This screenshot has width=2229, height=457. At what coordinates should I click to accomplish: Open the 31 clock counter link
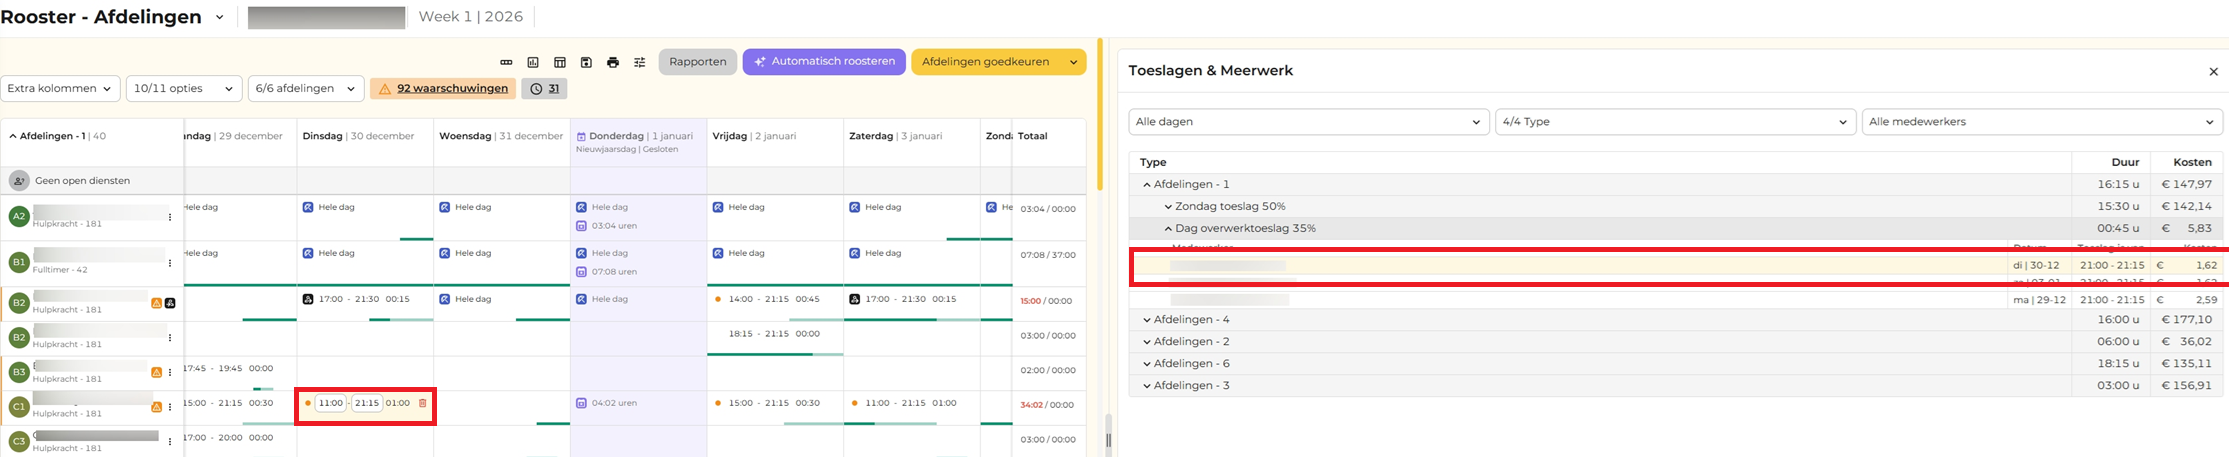coord(554,89)
